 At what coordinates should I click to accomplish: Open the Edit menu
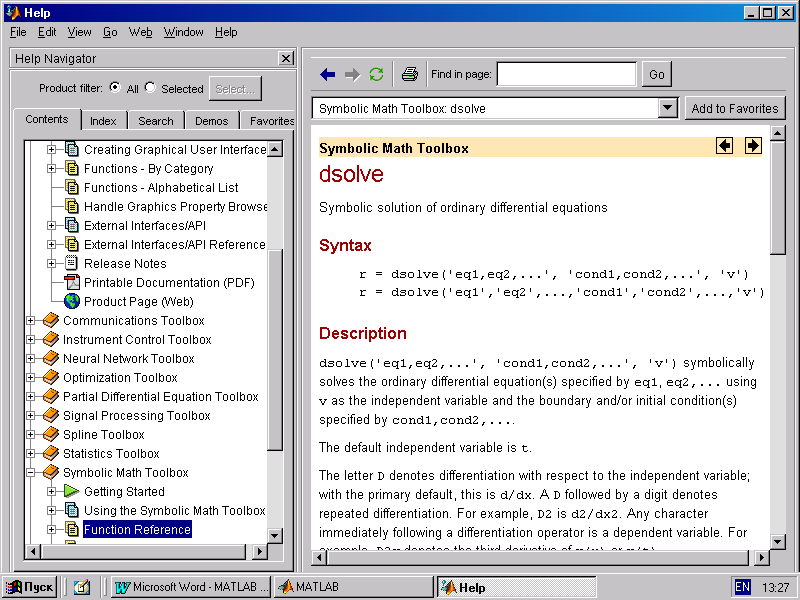tap(47, 32)
